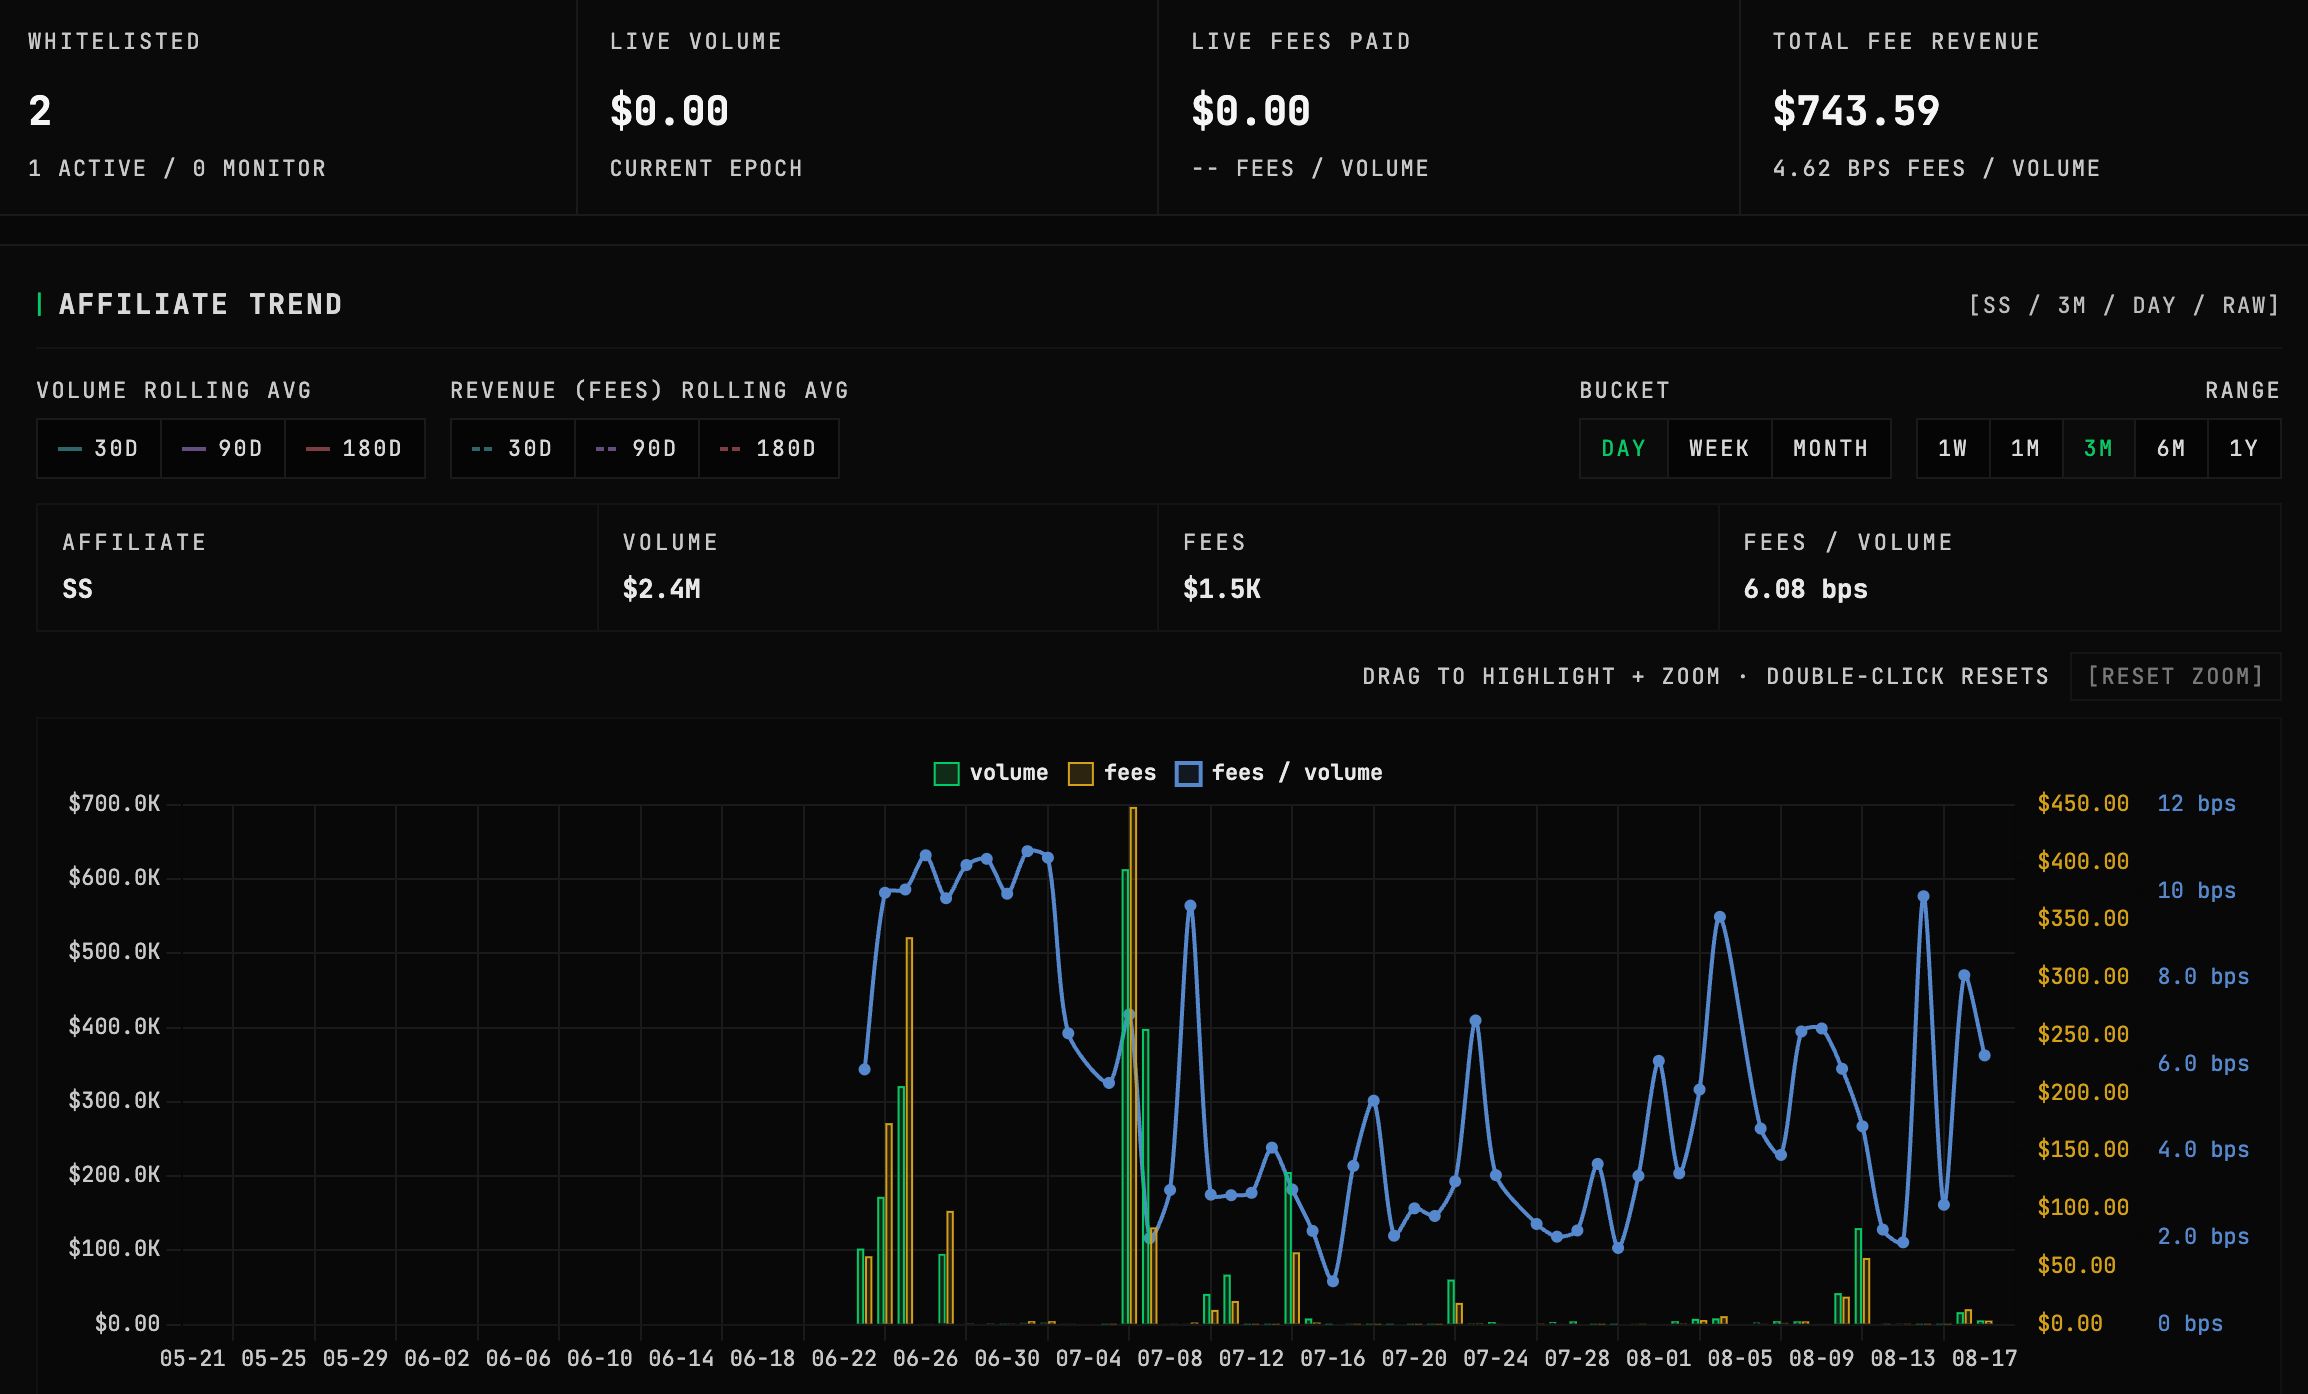Viewport: 2308px width, 1394px height.
Task: Click the Live Volume CURRENT EPOCH label
Action: pos(706,169)
